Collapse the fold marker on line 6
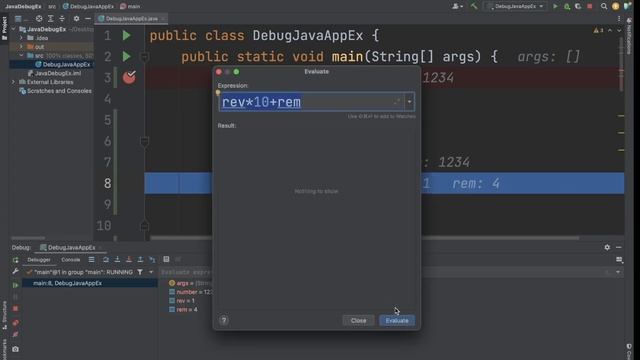Image resolution: width=640 pixels, height=360 pixels. click(144, 141)
